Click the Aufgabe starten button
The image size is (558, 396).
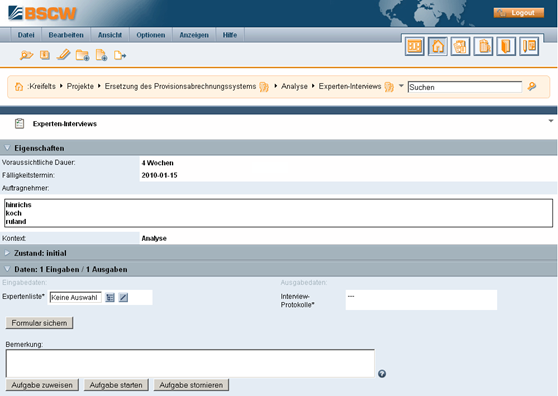tap(116, 385)
